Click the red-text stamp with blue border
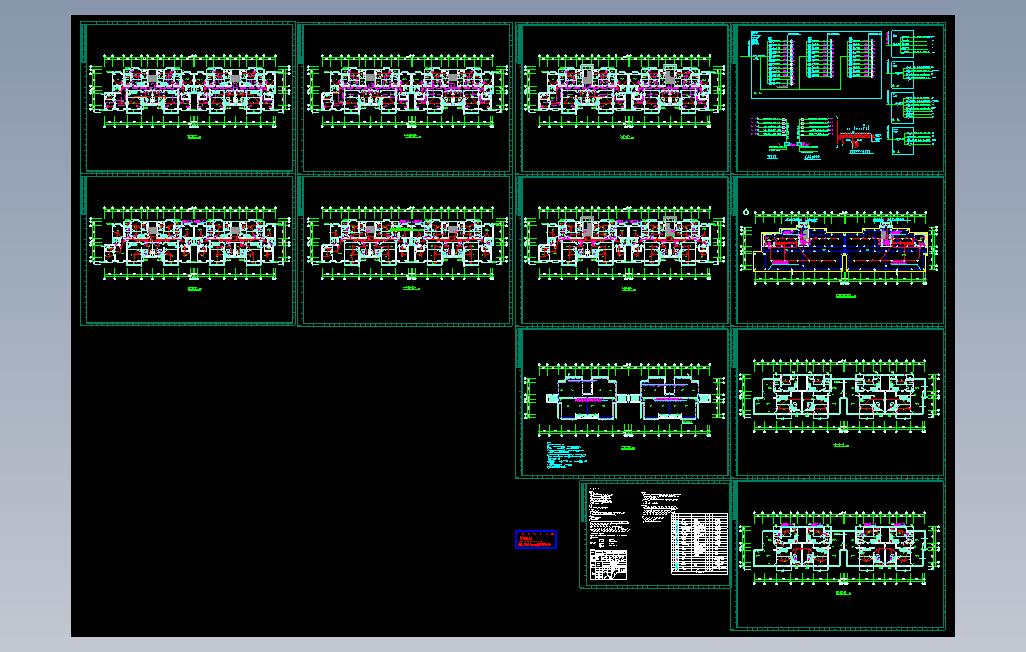Viewport: 1026px width, 652px height. tap(536, 539)
